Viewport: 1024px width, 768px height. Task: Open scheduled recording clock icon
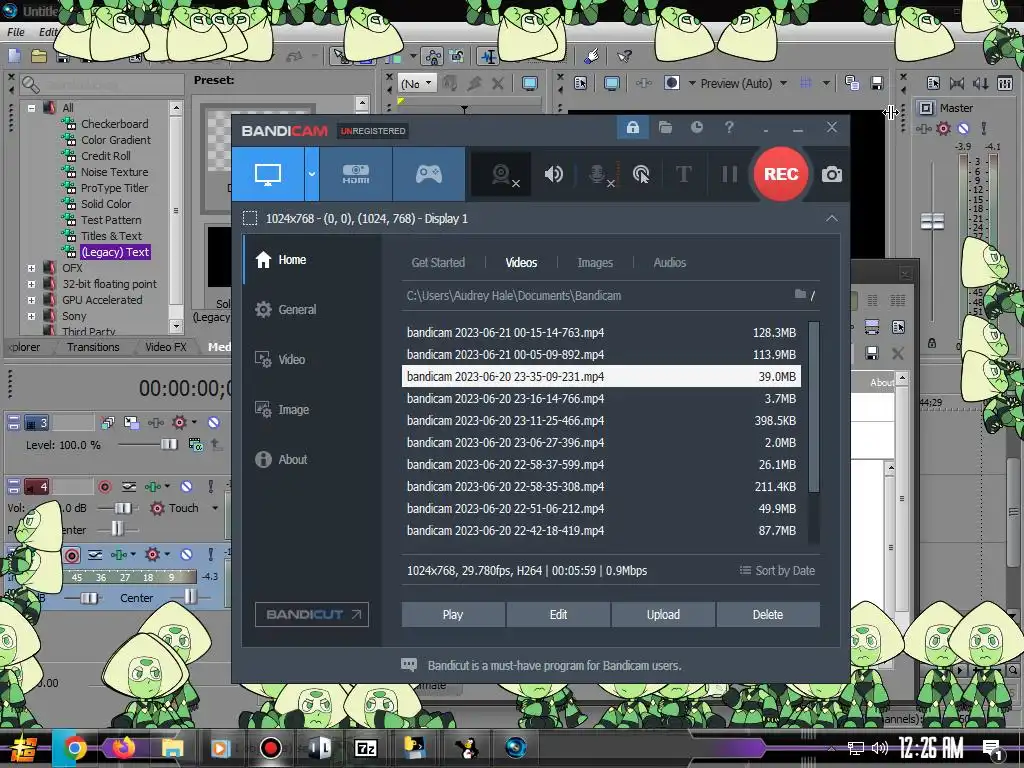[x=697, y=127]
